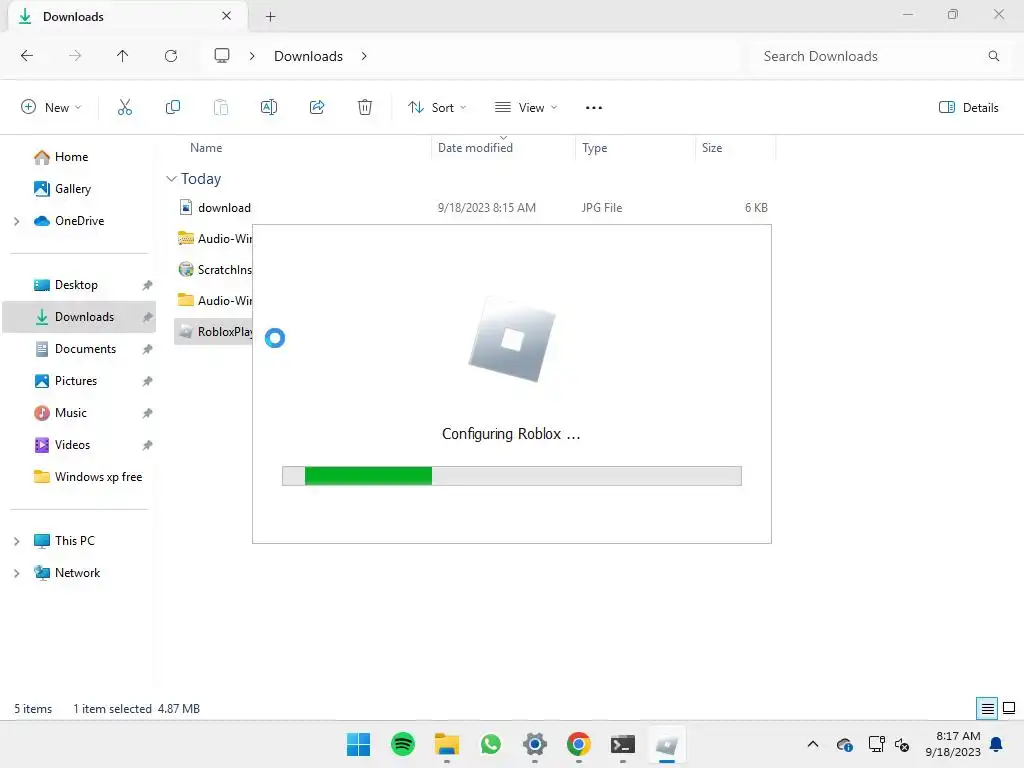Click the Configuring Roblox progress bar

(511, 476)
